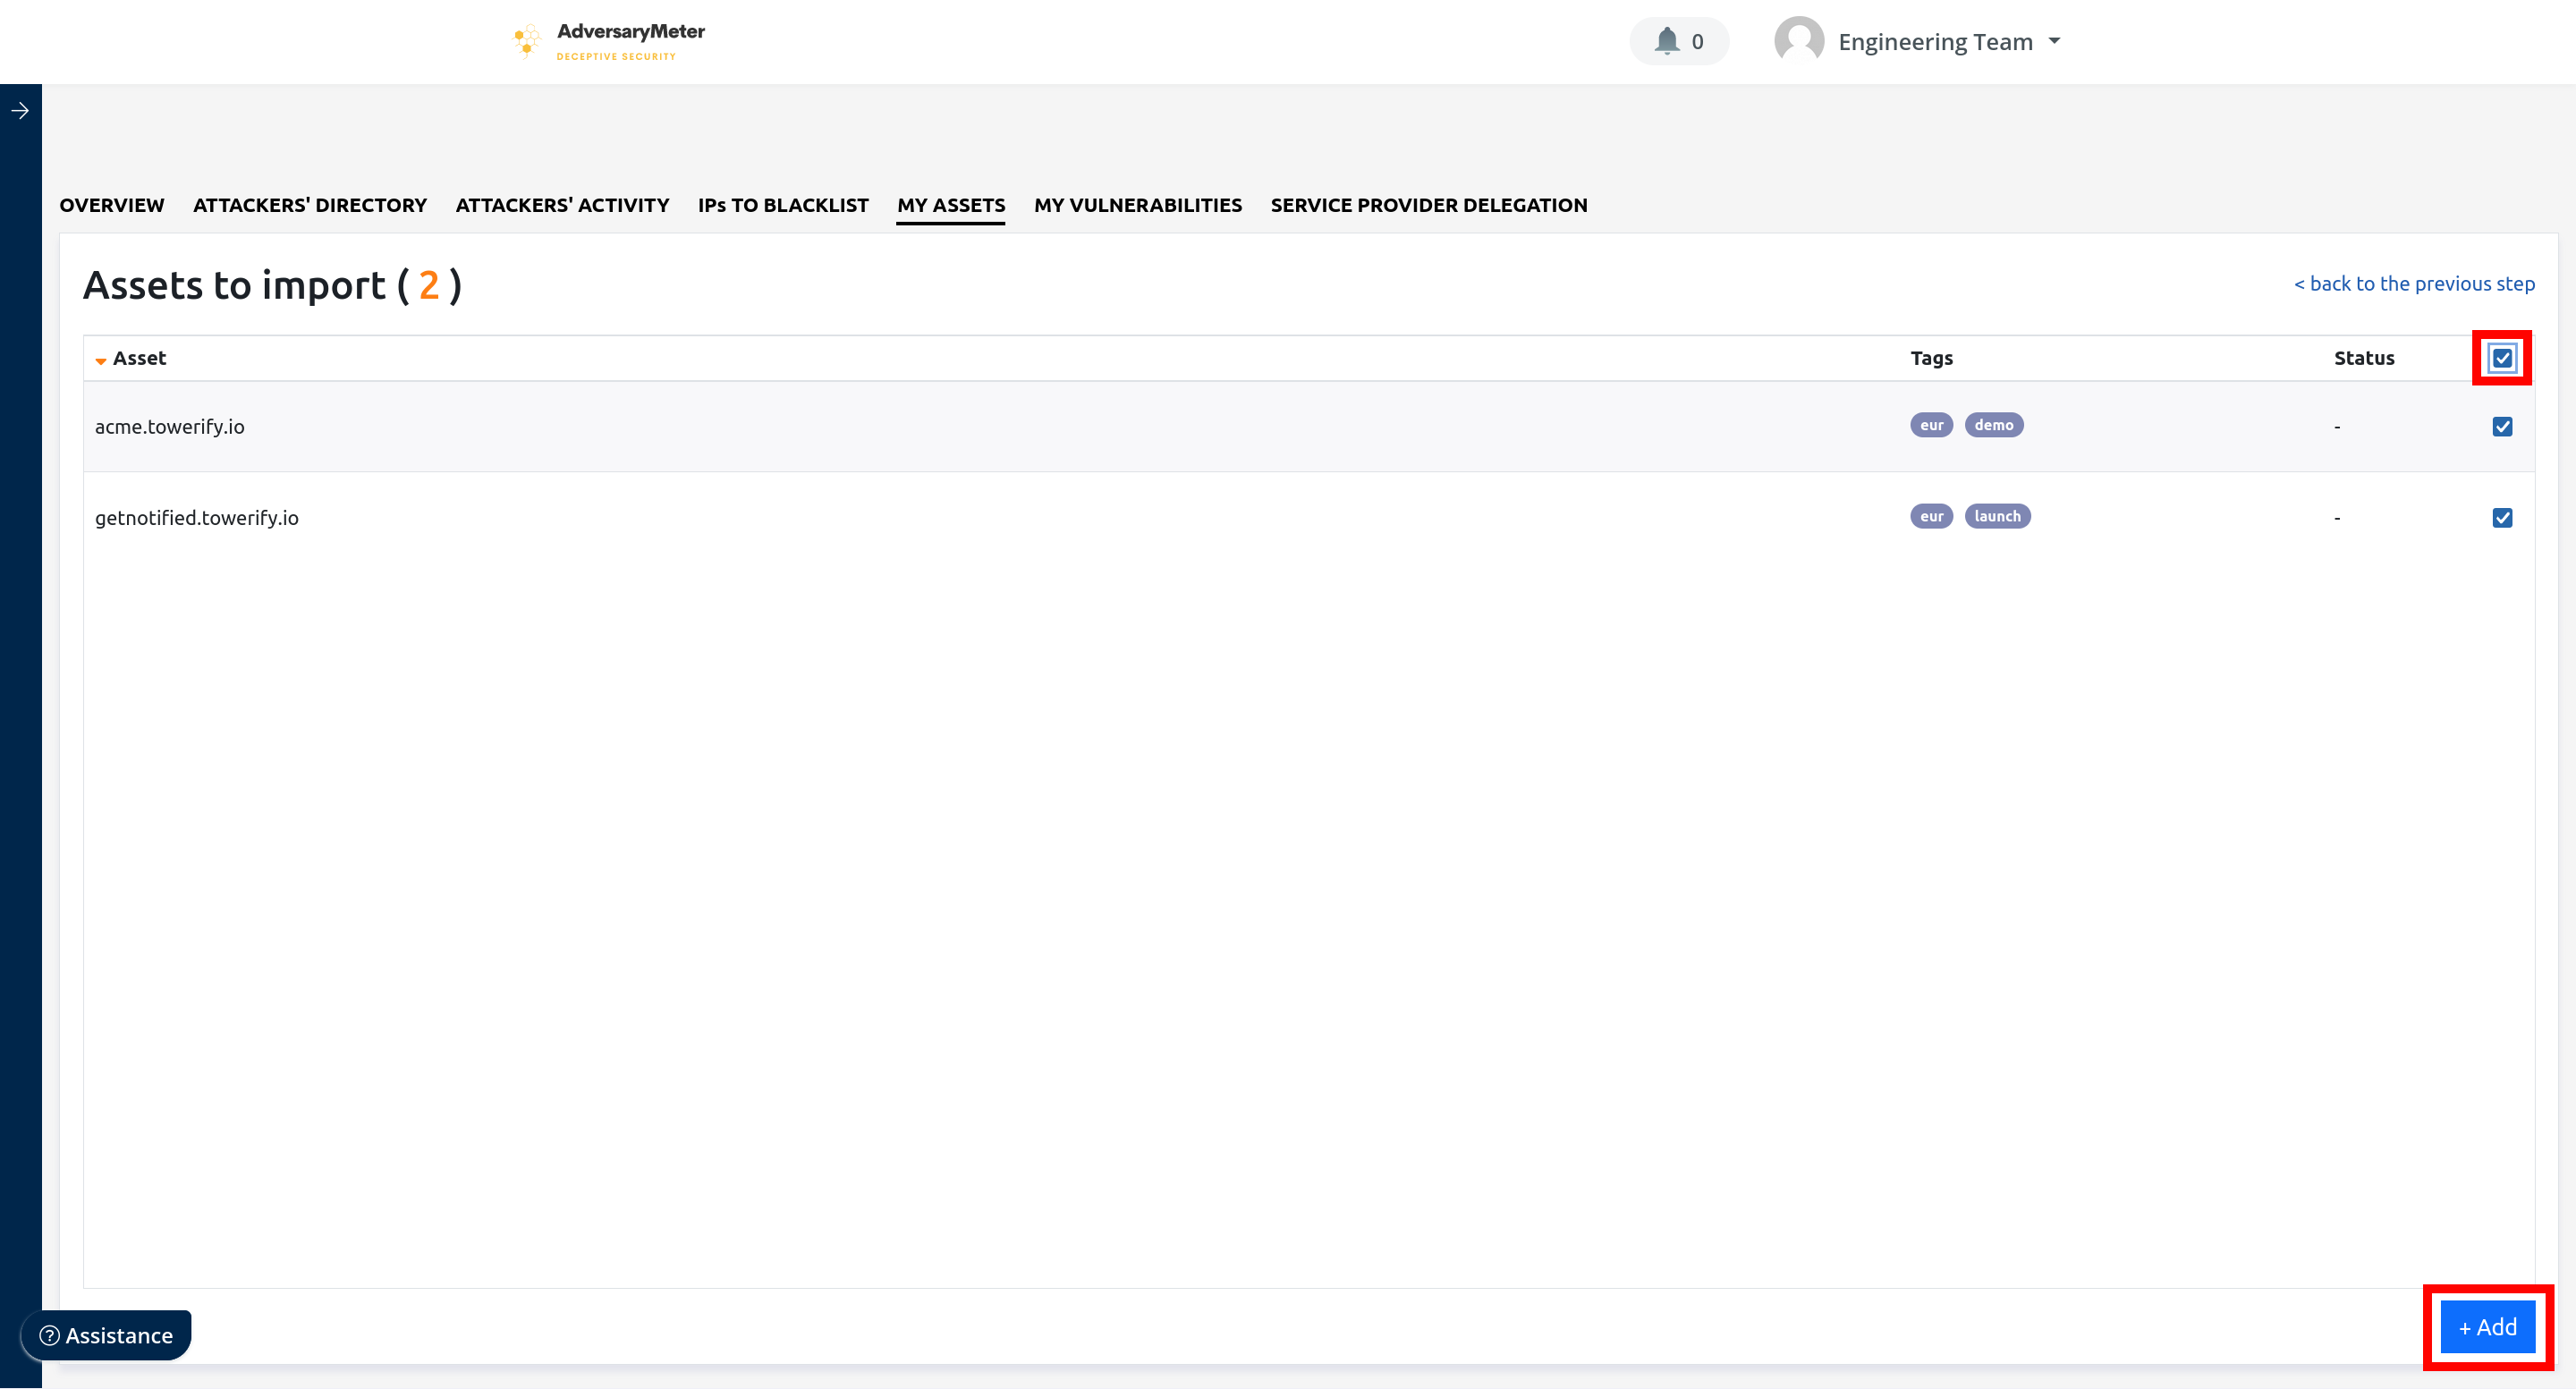Click the caret next to Engineering Team
This screenshot has height=1389, width=2576.
(2054, 41)
